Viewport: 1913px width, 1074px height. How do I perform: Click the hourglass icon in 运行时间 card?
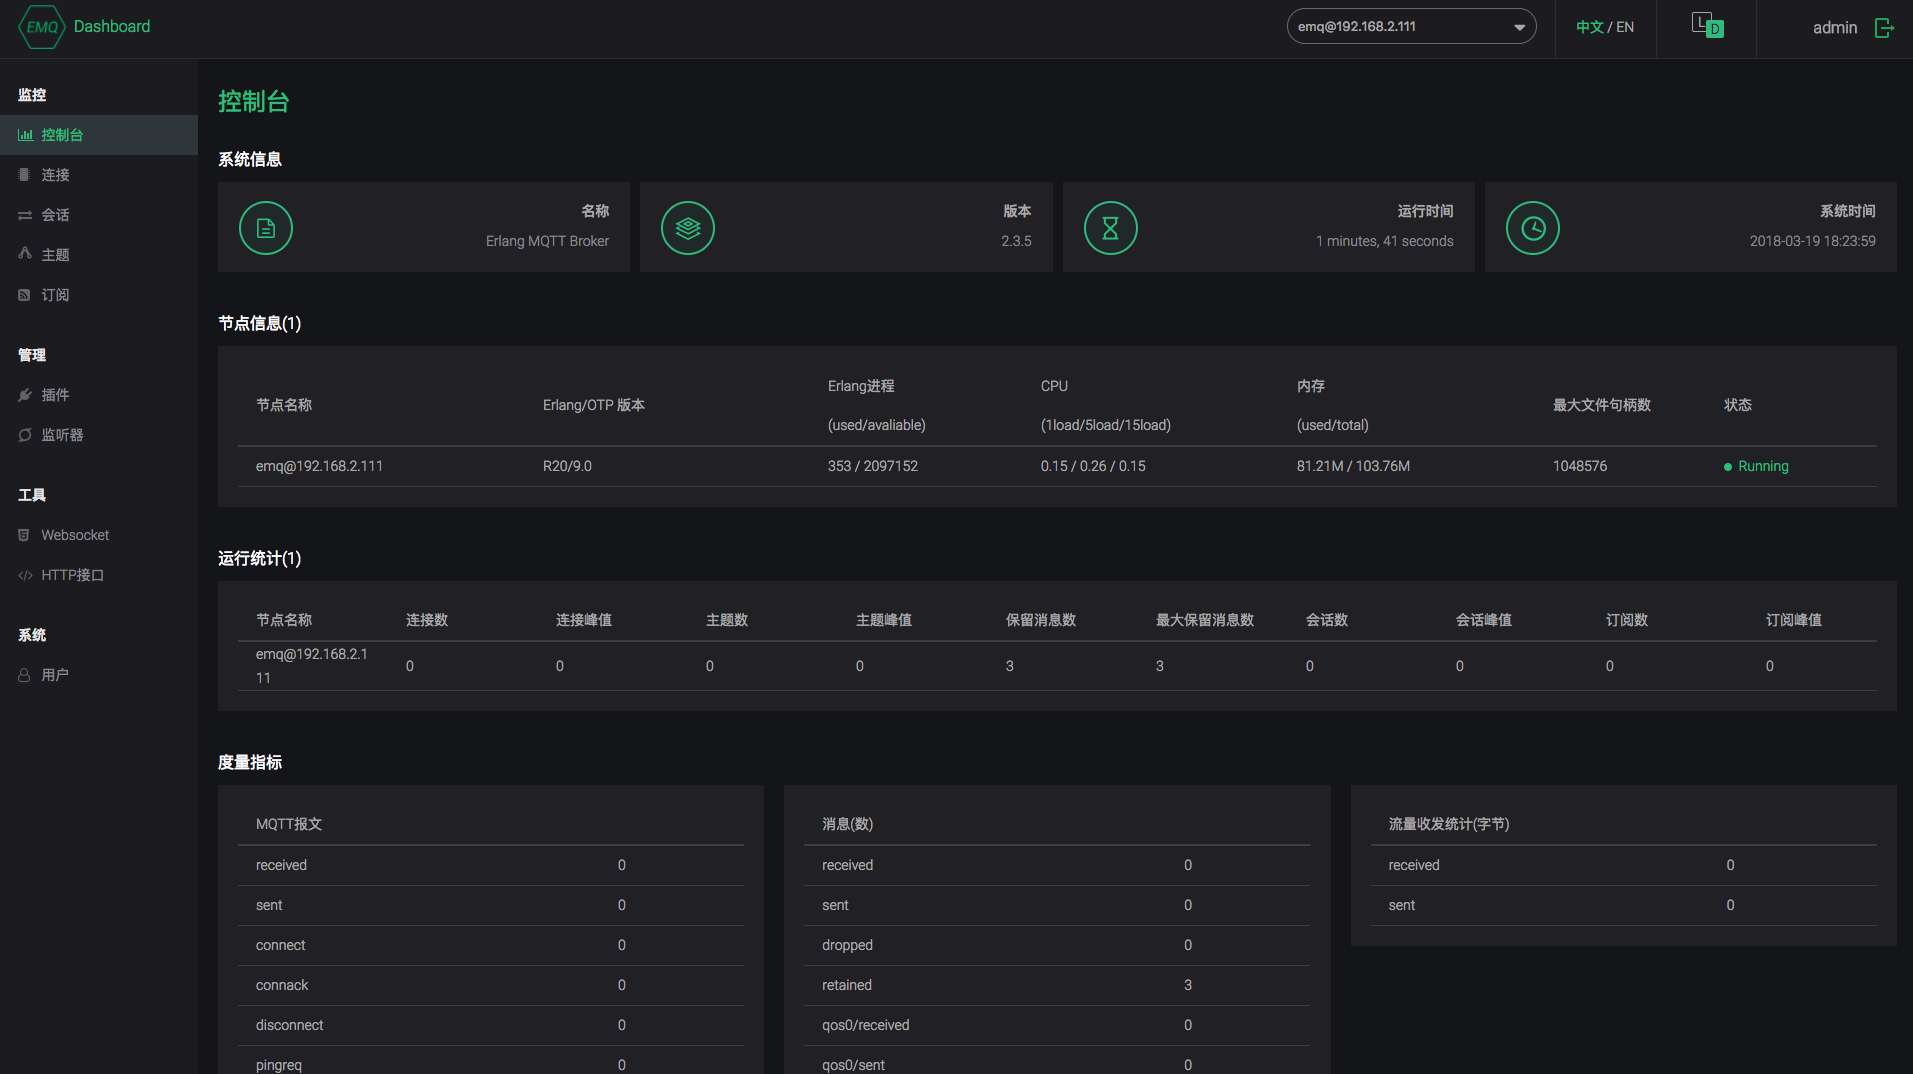click(x=1111, y=228)
